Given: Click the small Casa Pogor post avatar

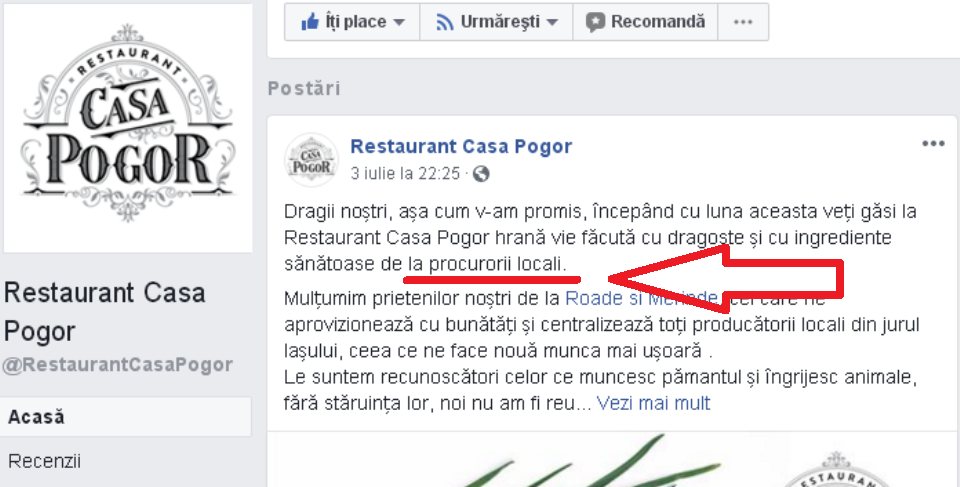Looking at the screenshot, I should tap(311, 160).
